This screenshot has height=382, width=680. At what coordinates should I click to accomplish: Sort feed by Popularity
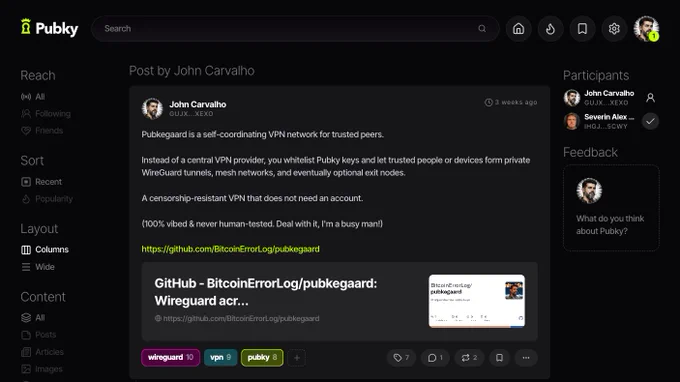[47, 199]
